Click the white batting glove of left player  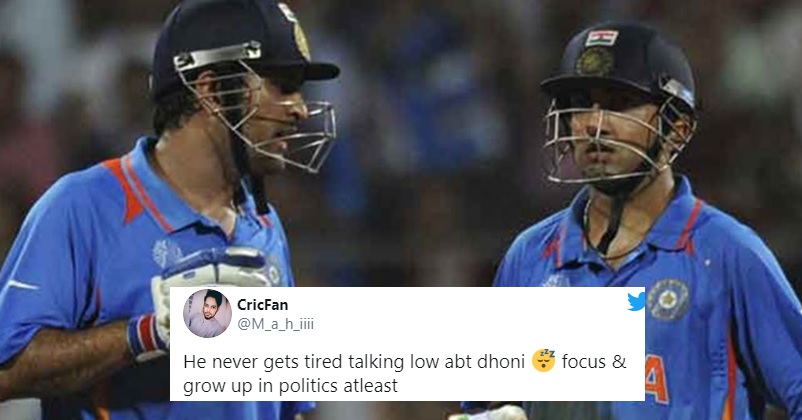(210, 286)
